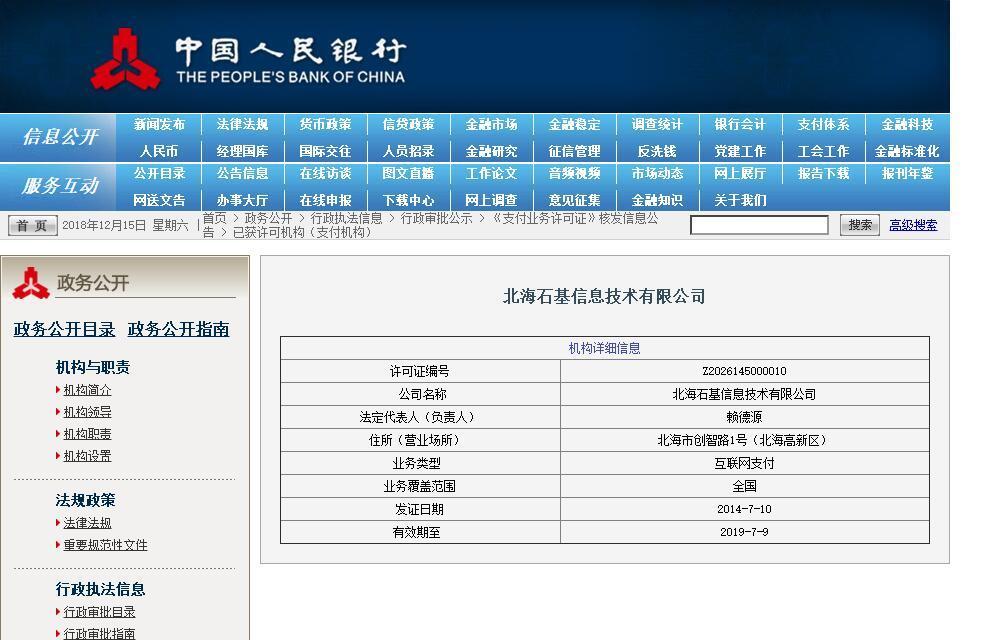Select the 互联网支付 business type cell
Viewport: 982px width, 640px height.
pos(745,463)
